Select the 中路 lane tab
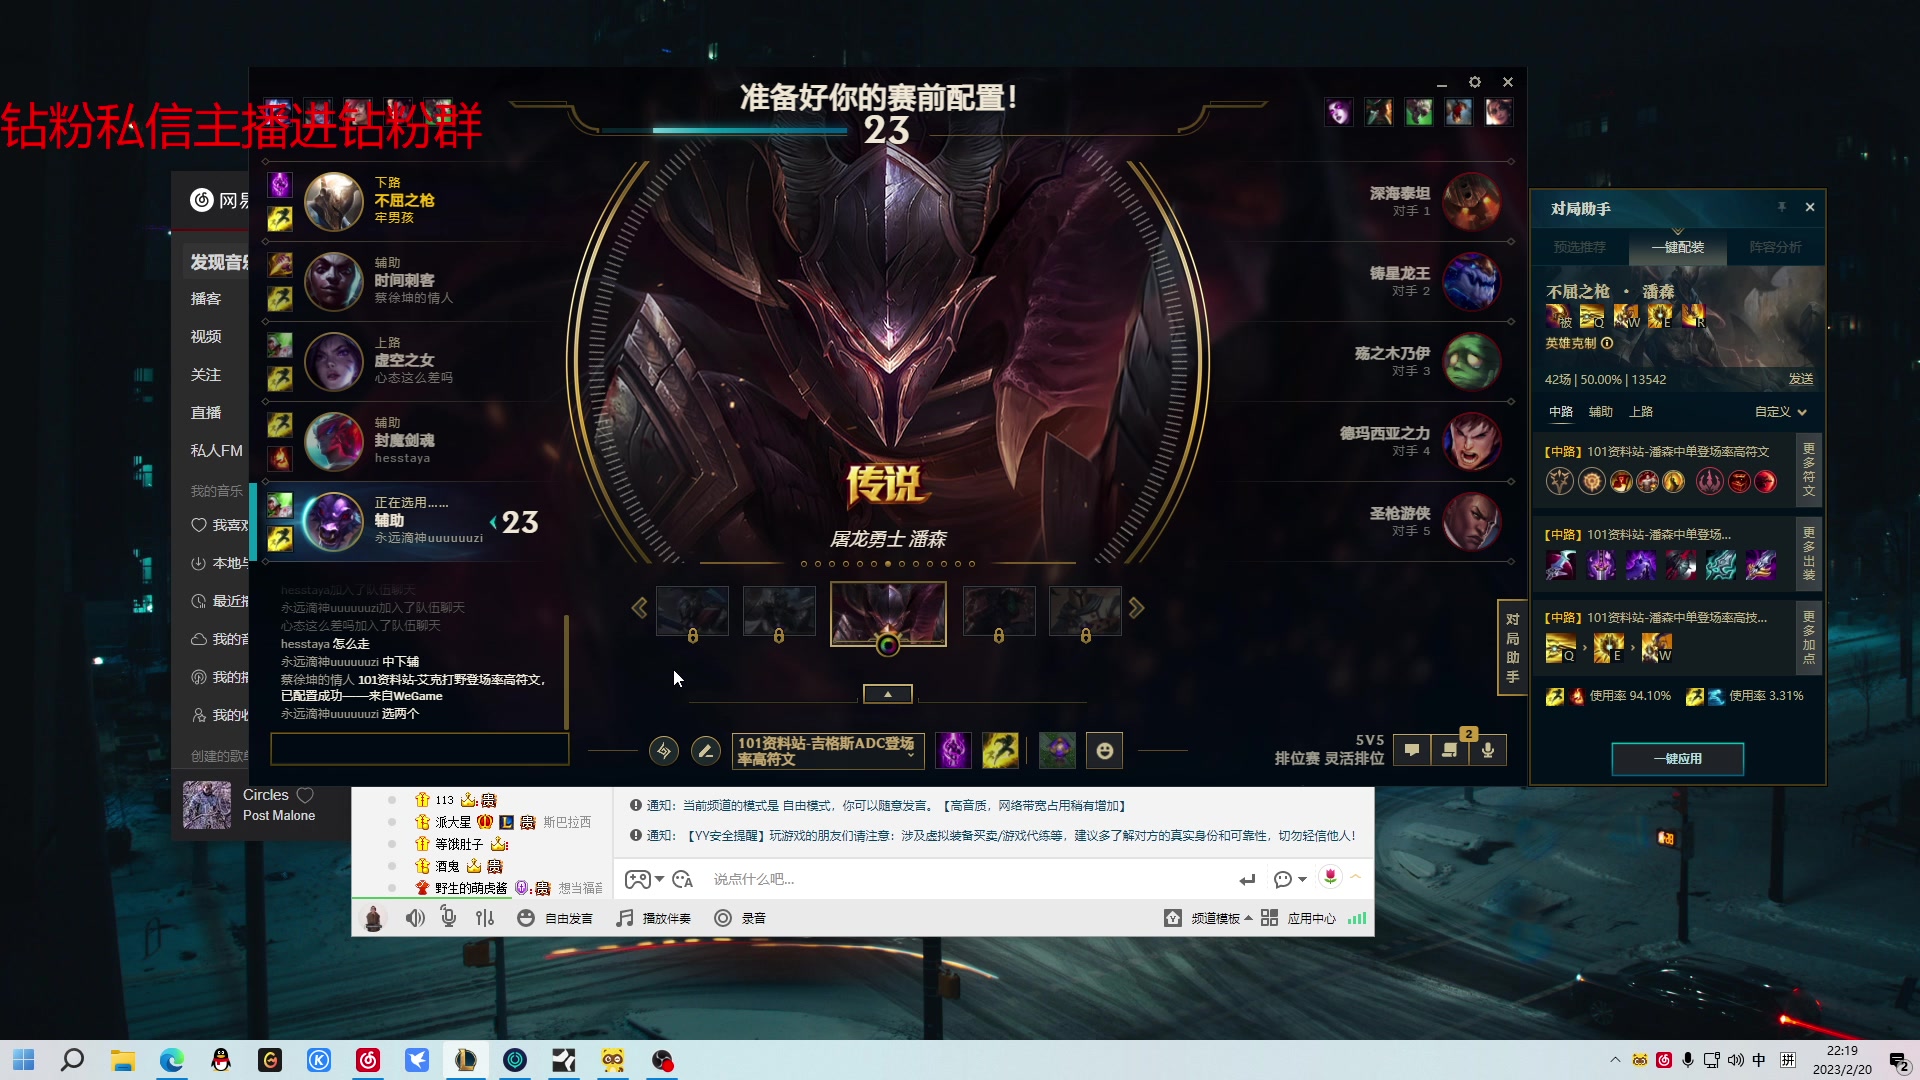The width and height of the screenshot is (1920, 1080). 1561,412
